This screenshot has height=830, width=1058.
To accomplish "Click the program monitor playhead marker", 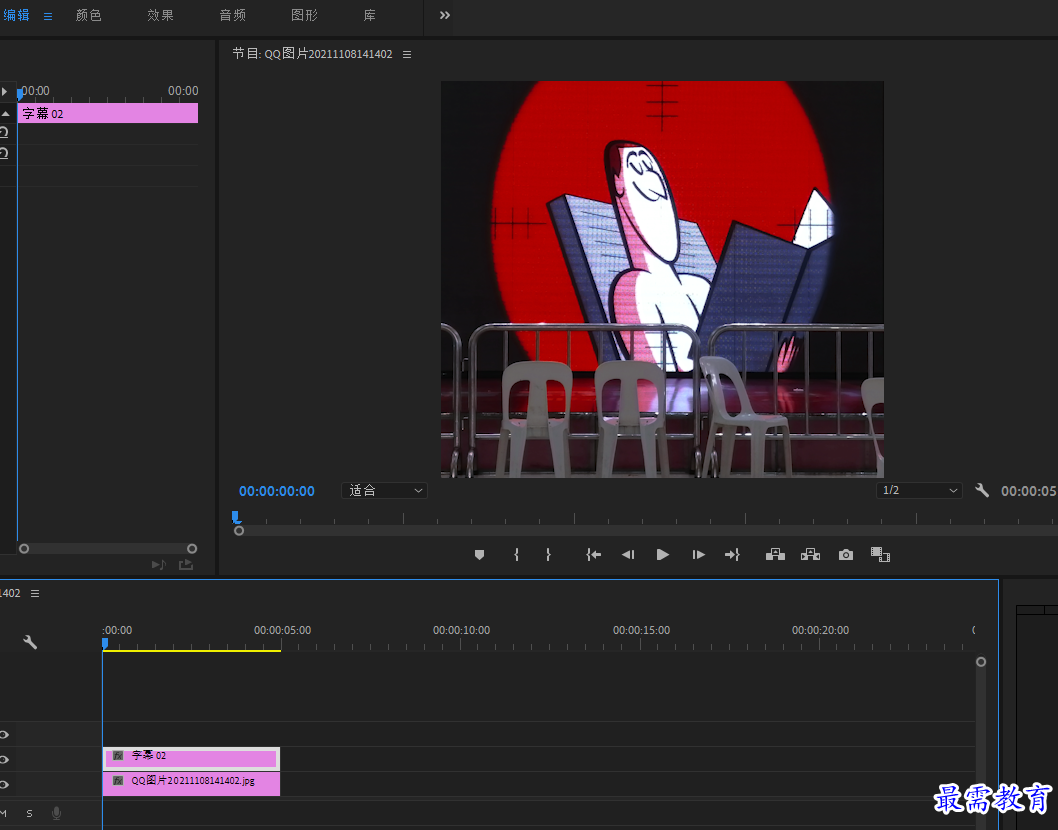I will pyautogui.click(x=235, y=517).
